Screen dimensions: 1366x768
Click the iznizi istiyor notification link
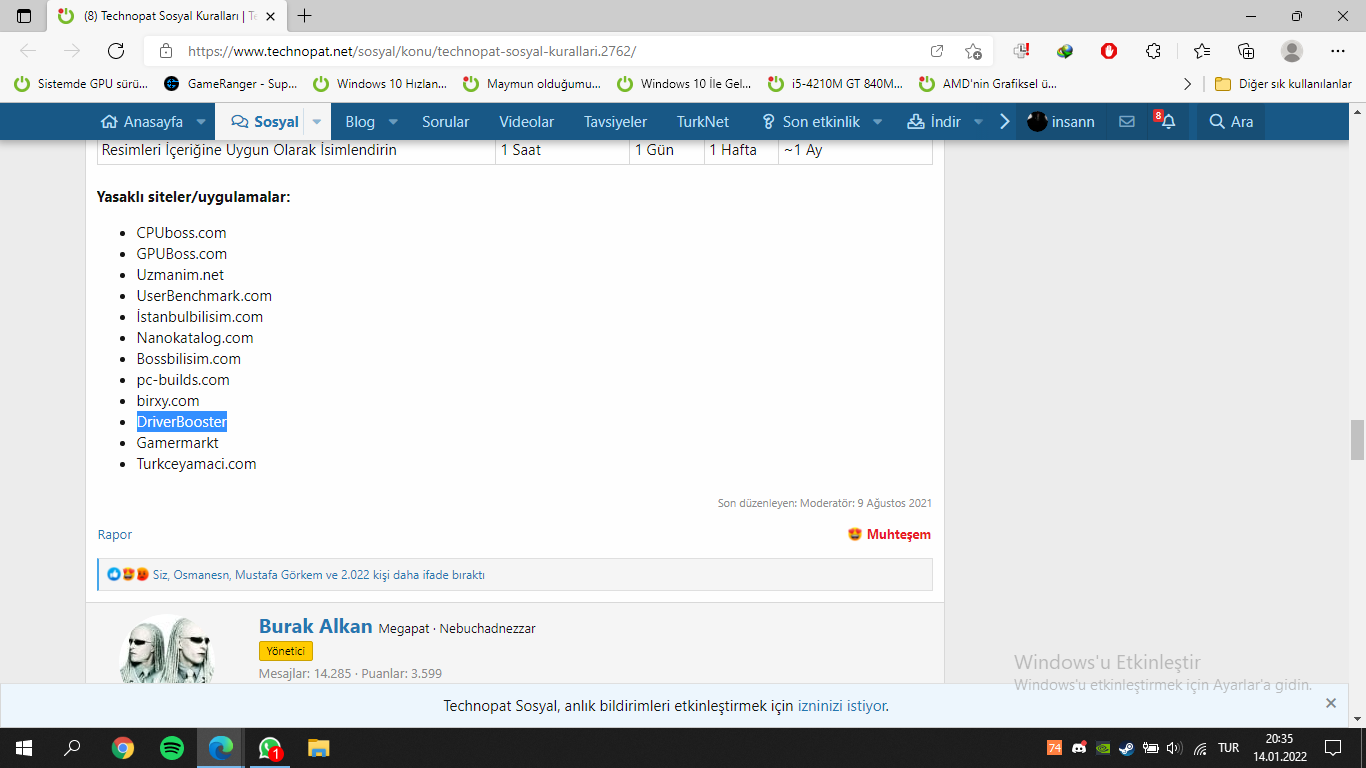click(x=841, y=706)
